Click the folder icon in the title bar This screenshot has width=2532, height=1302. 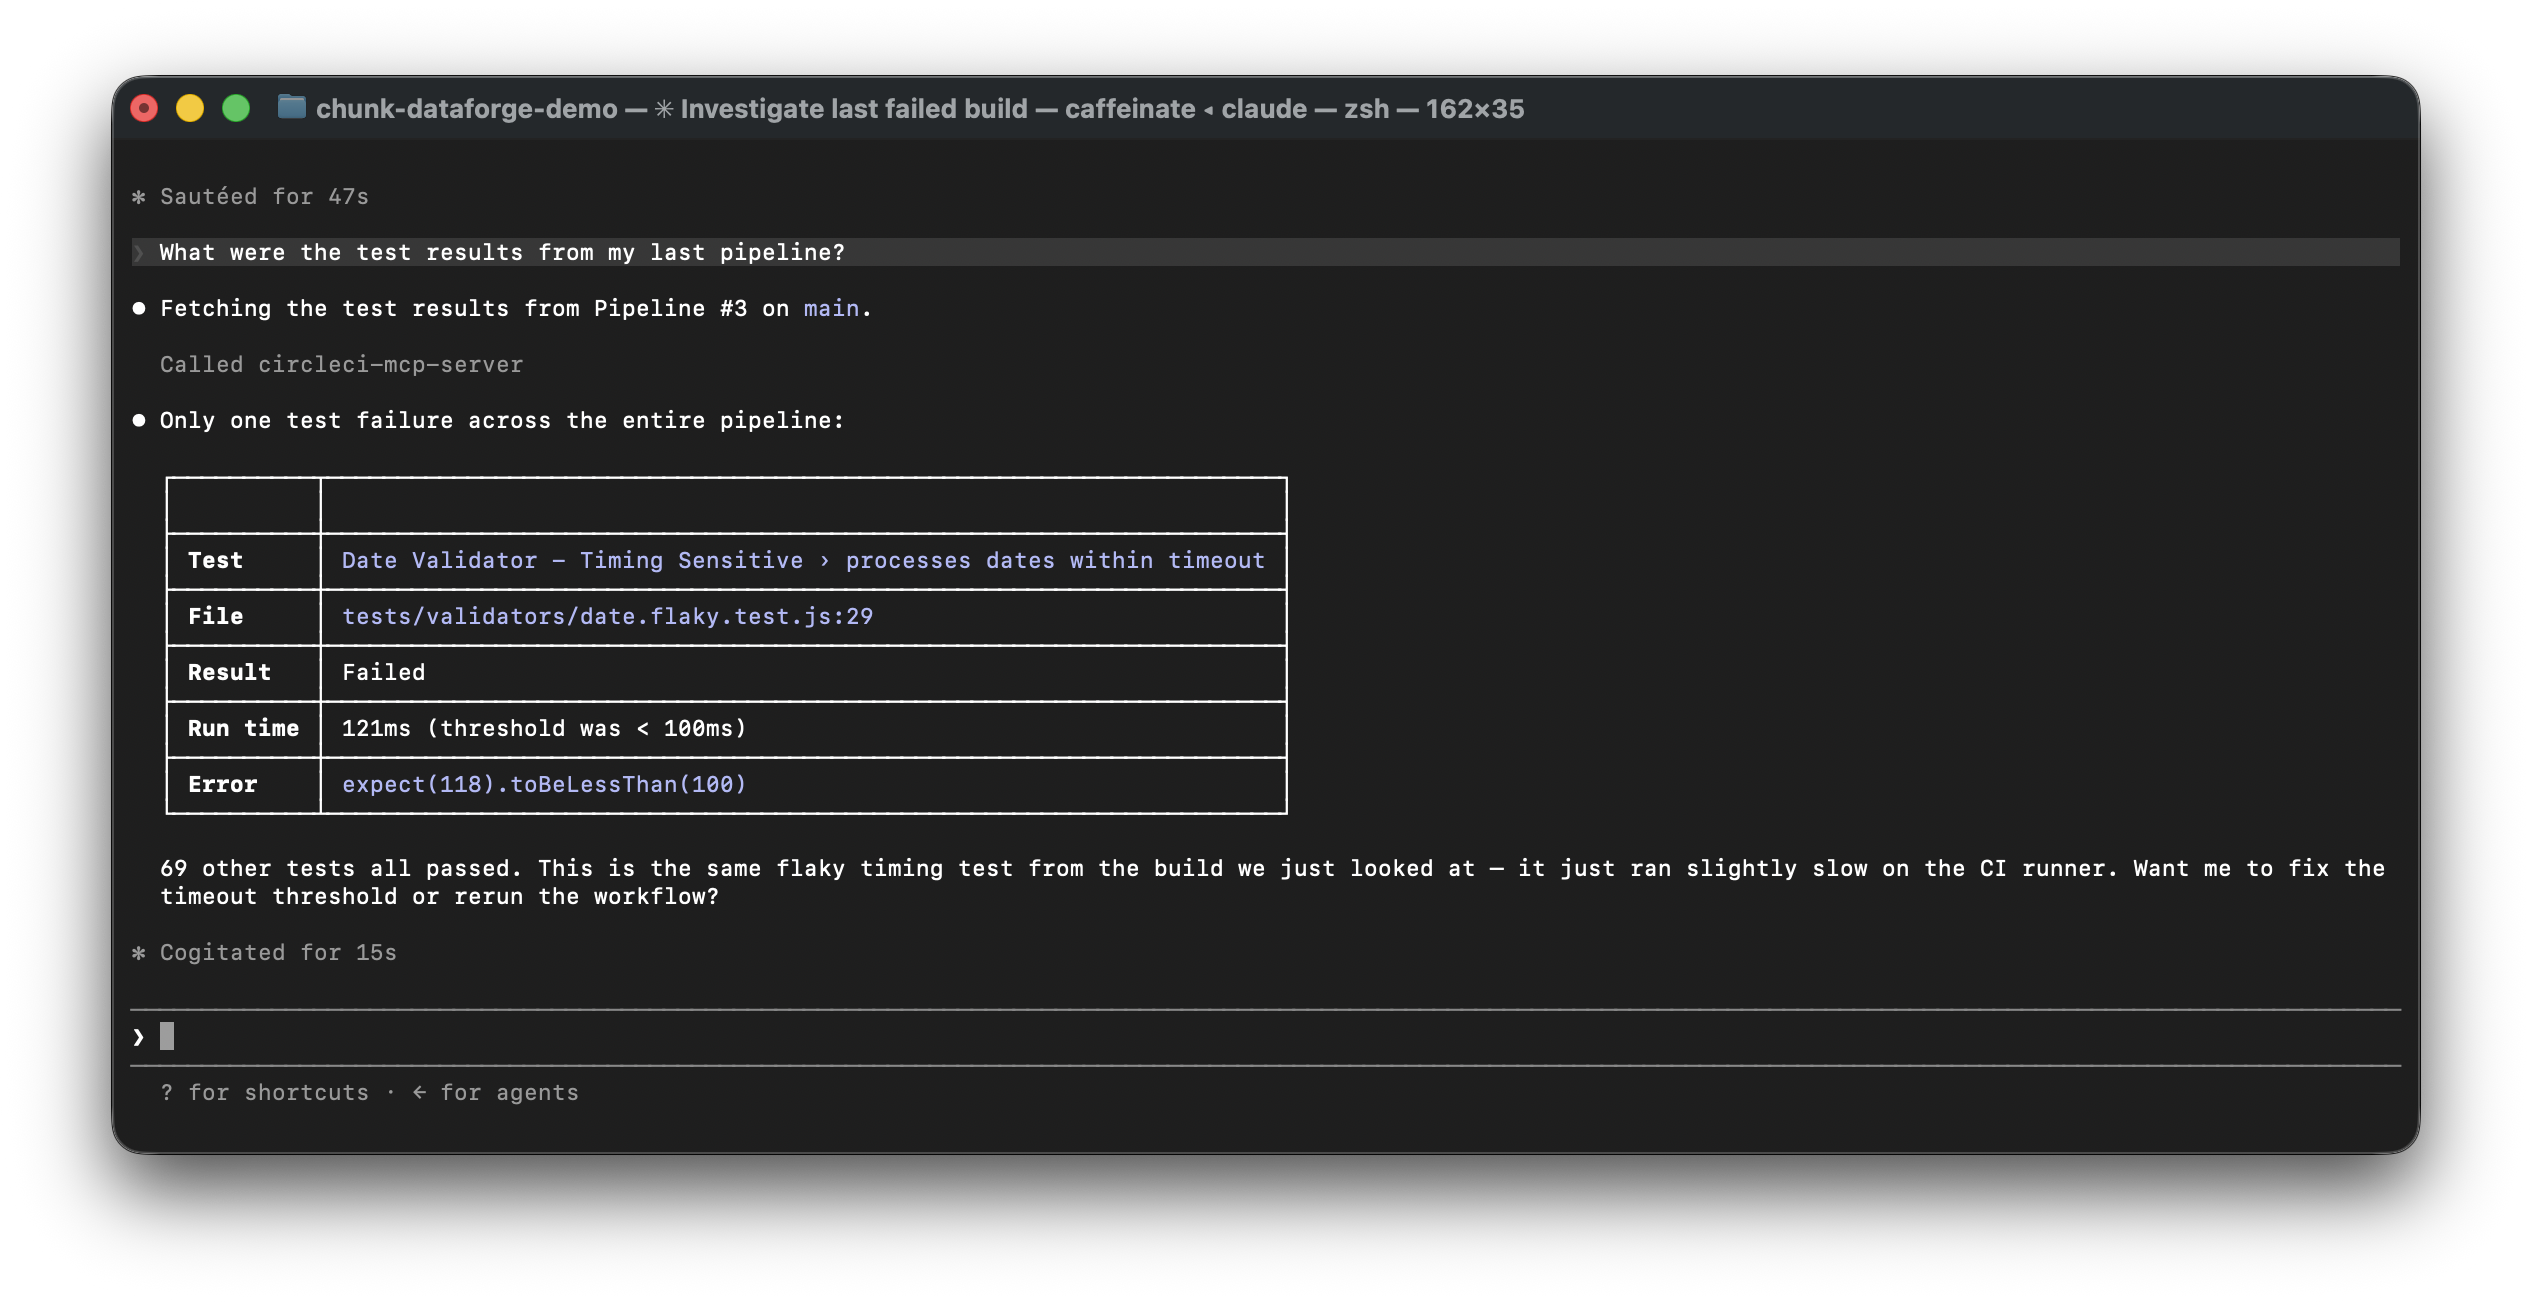pos(291,107)
